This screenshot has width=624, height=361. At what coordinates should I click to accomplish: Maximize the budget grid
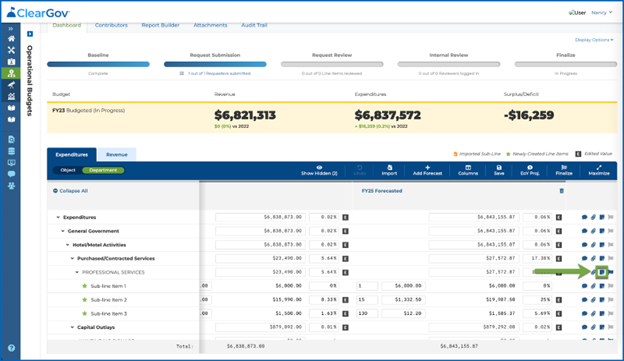pos(599,170)
